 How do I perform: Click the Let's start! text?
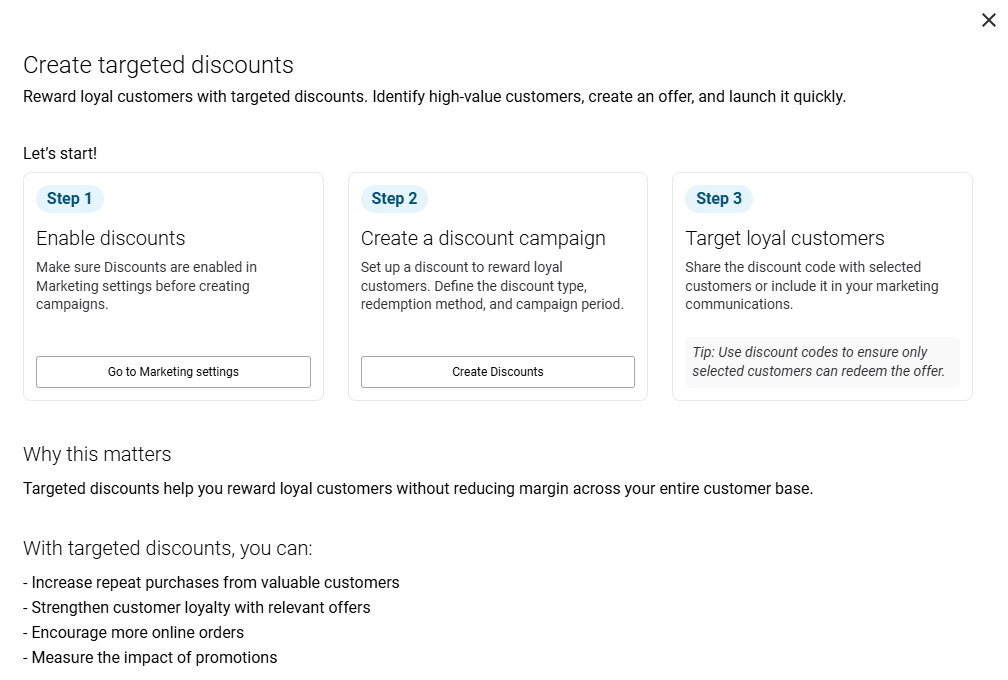click(60, 154)
